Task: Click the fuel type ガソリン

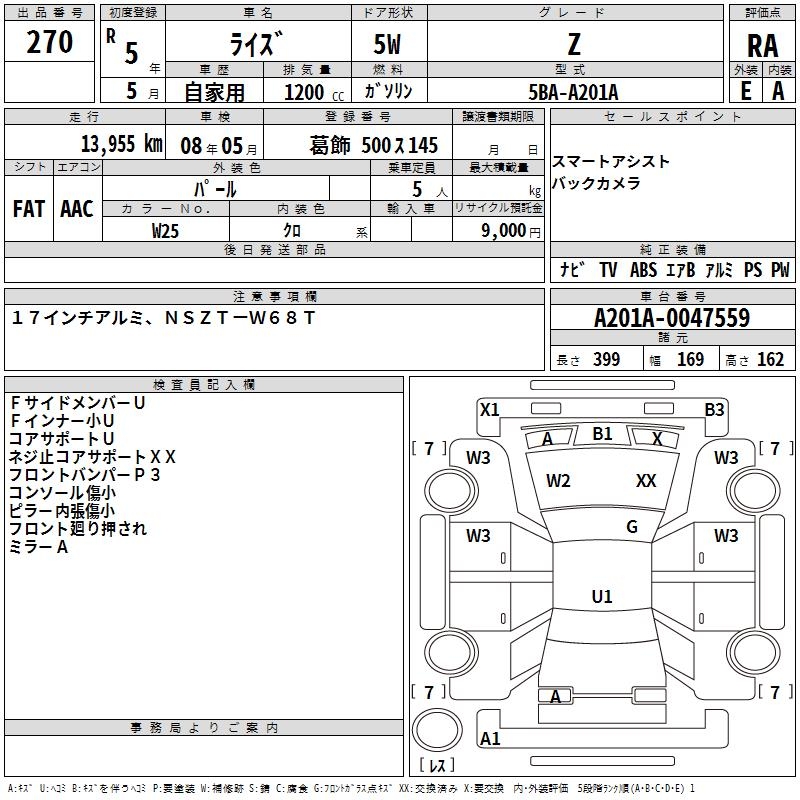Action: click(388, 91)
